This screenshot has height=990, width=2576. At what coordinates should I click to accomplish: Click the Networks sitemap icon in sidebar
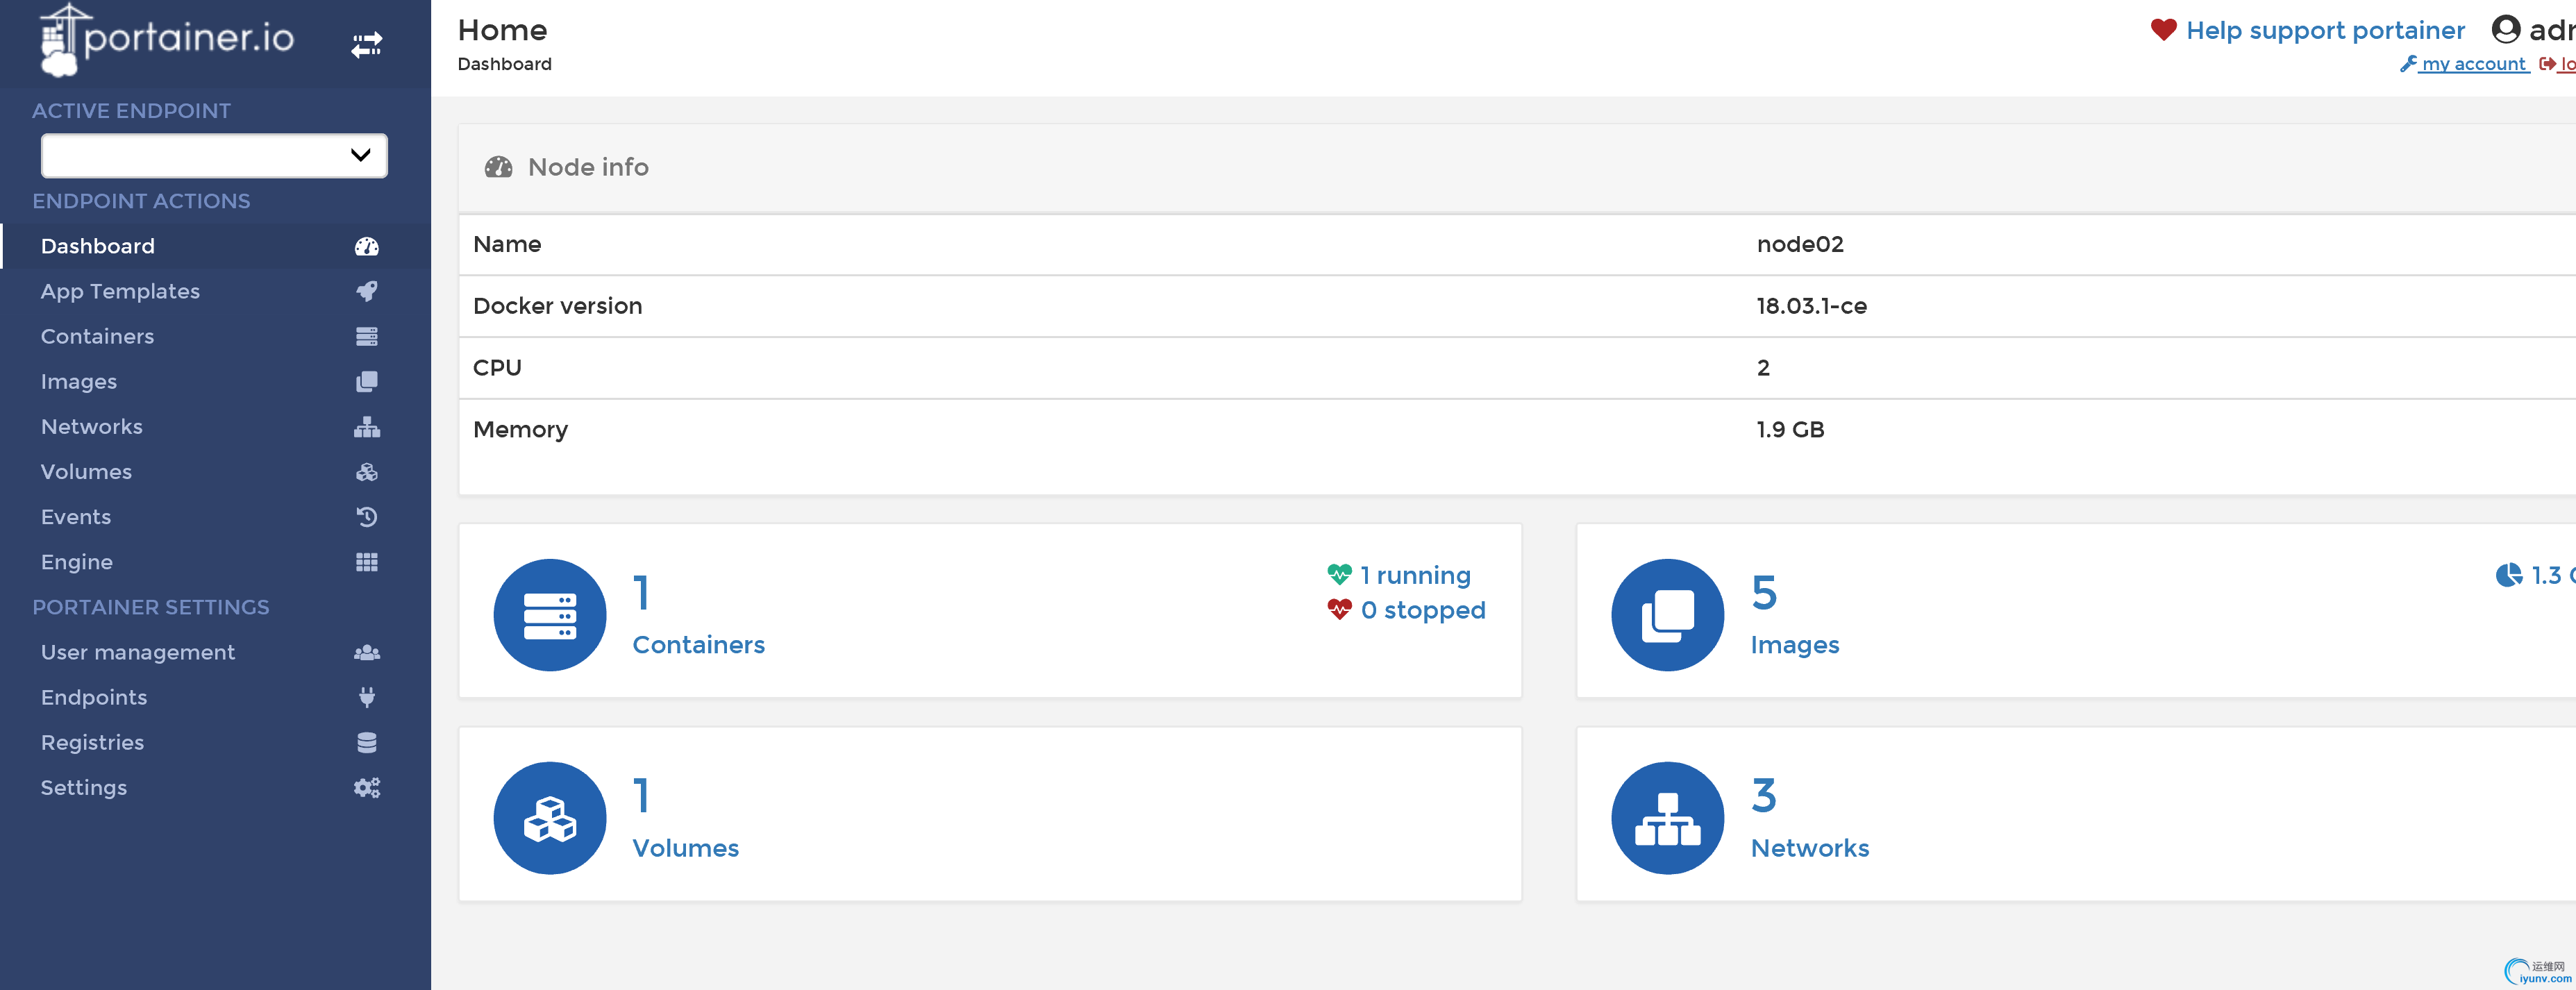366,427
